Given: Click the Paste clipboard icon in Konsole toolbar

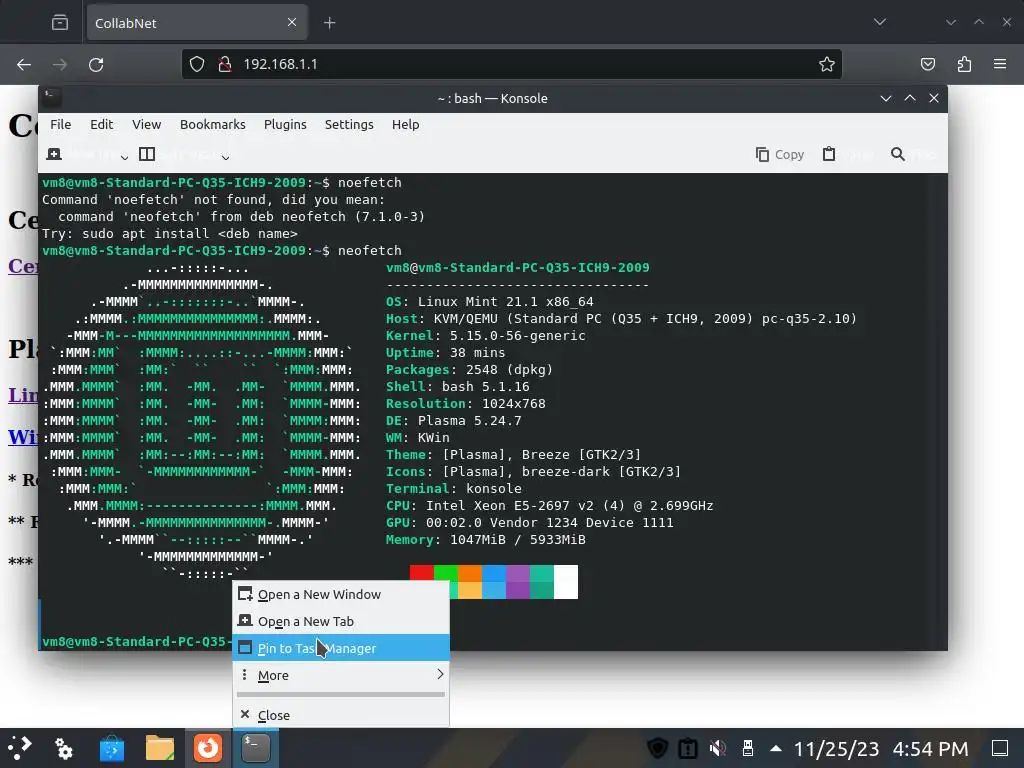Looking at the screenshot, I should 829,154.
